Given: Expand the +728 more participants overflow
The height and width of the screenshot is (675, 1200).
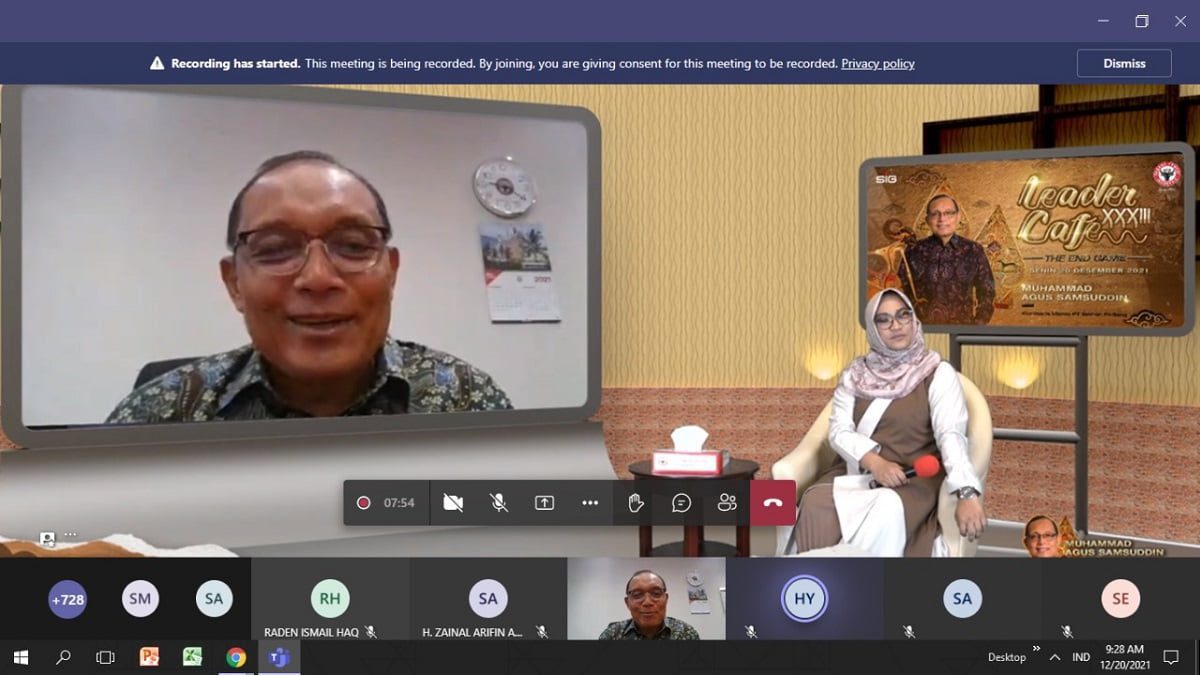Looking at the screenshot, I should [67, 599].
